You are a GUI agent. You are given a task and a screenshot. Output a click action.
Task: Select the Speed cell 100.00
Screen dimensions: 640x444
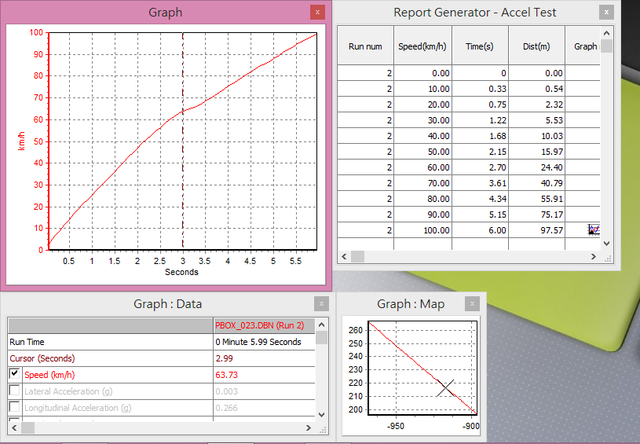pyautogui.click(x=422, y=230)
